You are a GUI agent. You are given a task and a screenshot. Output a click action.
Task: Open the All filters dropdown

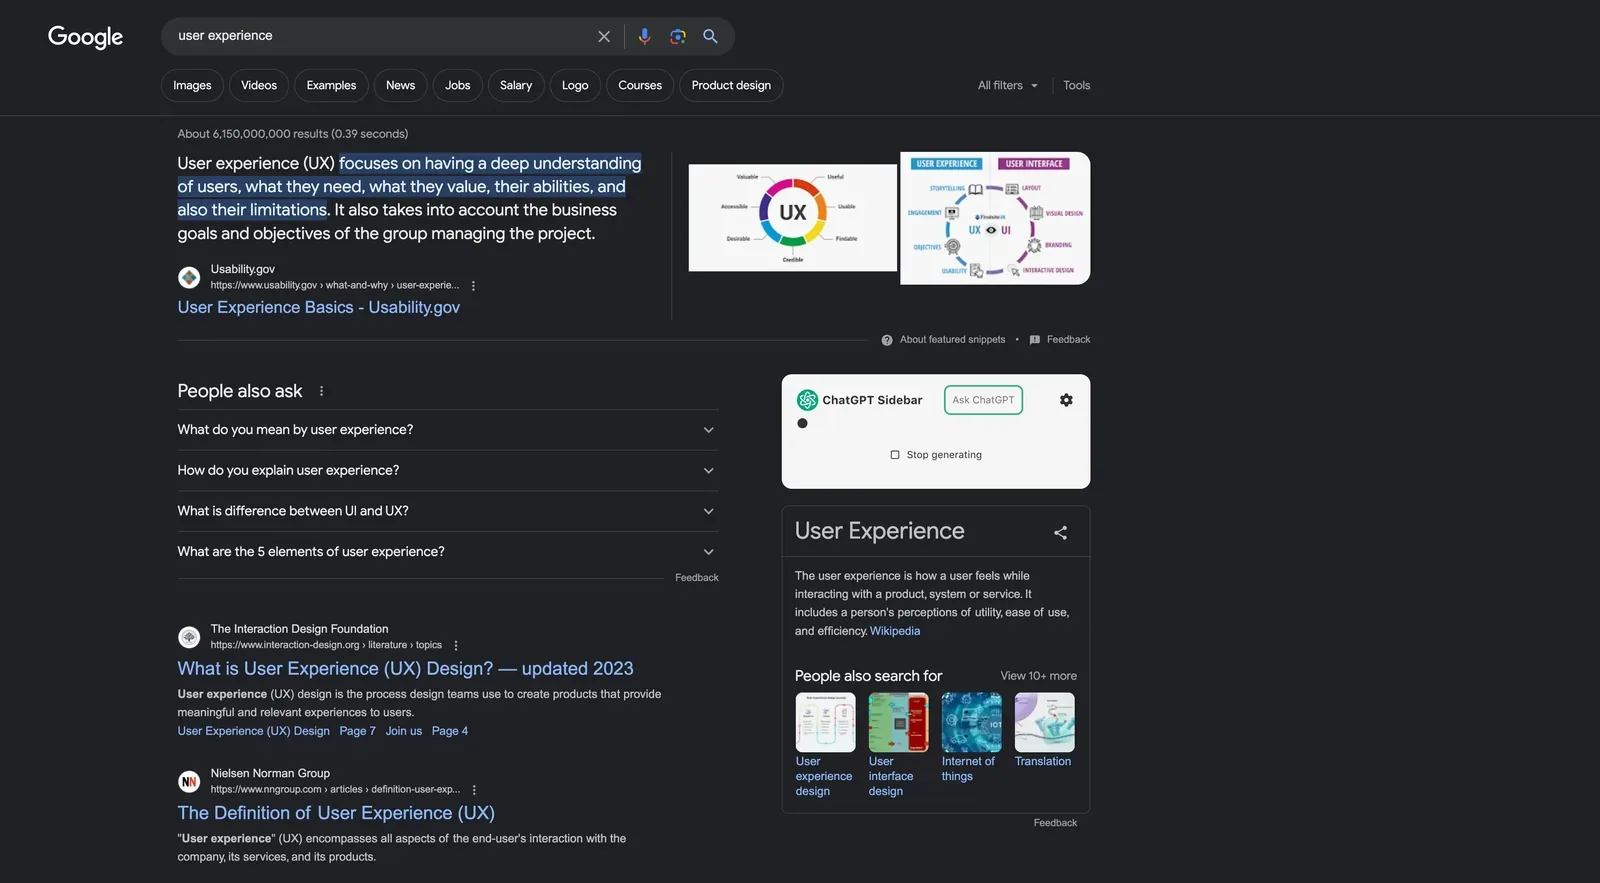coord(1008,86)
